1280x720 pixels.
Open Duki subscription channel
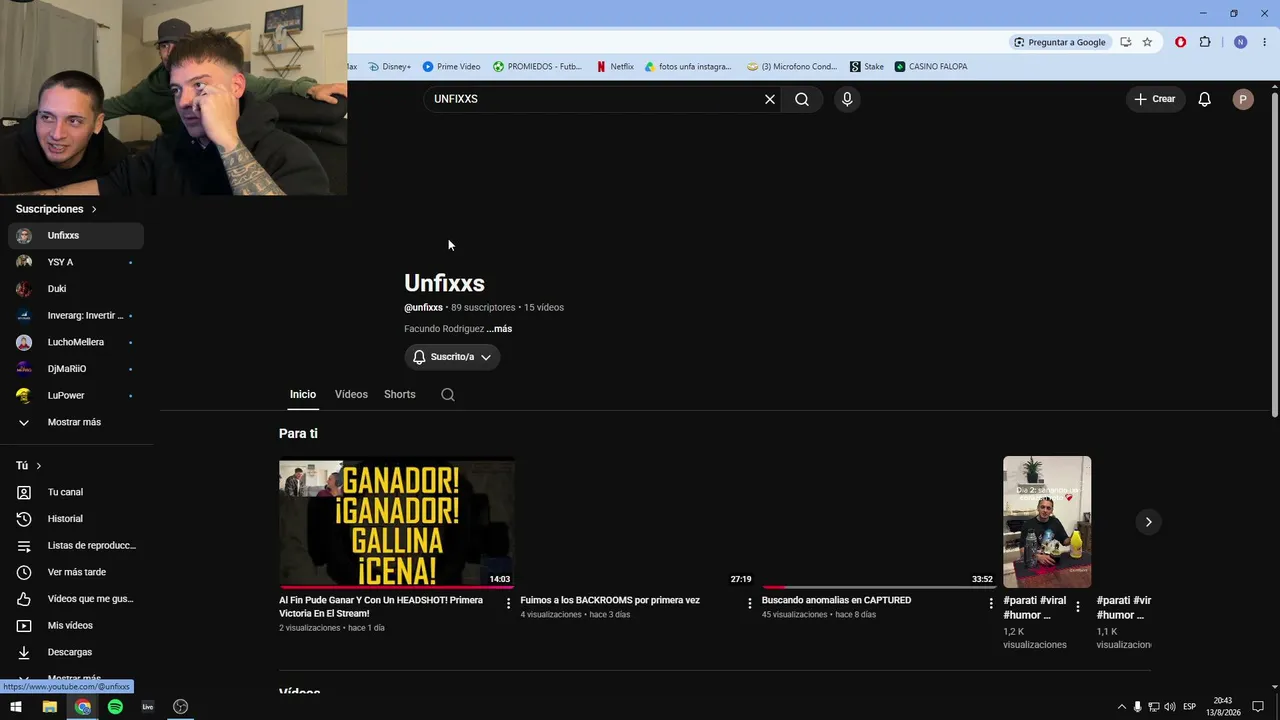76,289
